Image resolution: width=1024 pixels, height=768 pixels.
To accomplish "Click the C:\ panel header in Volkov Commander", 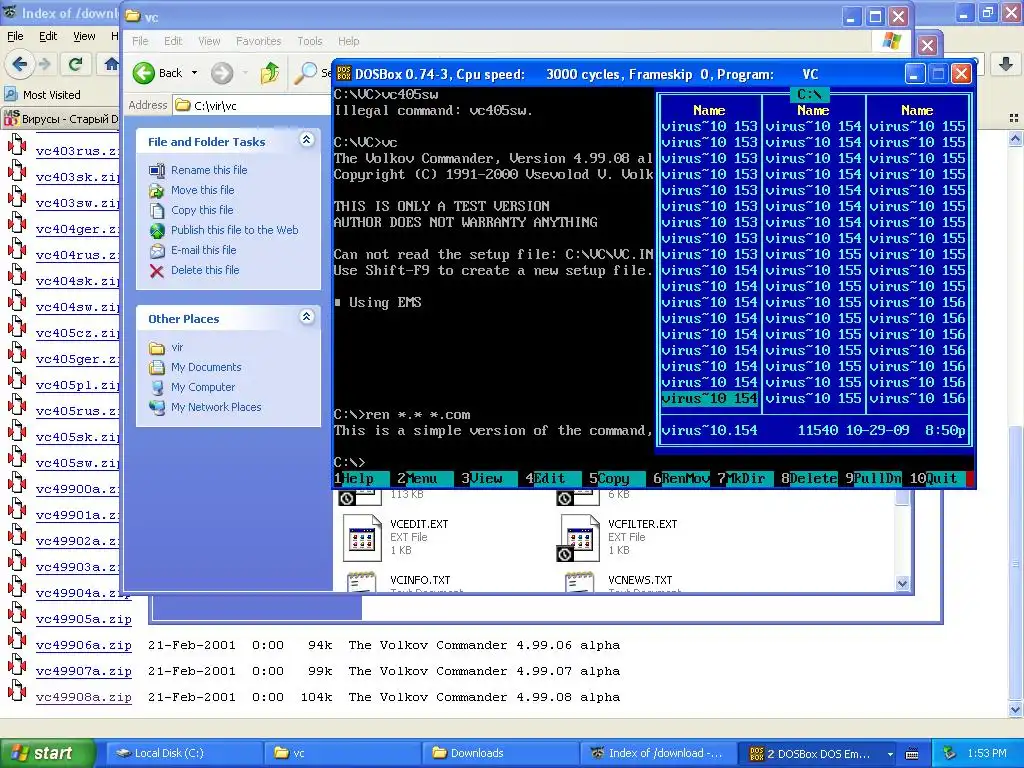I will [x=809, y=94].
